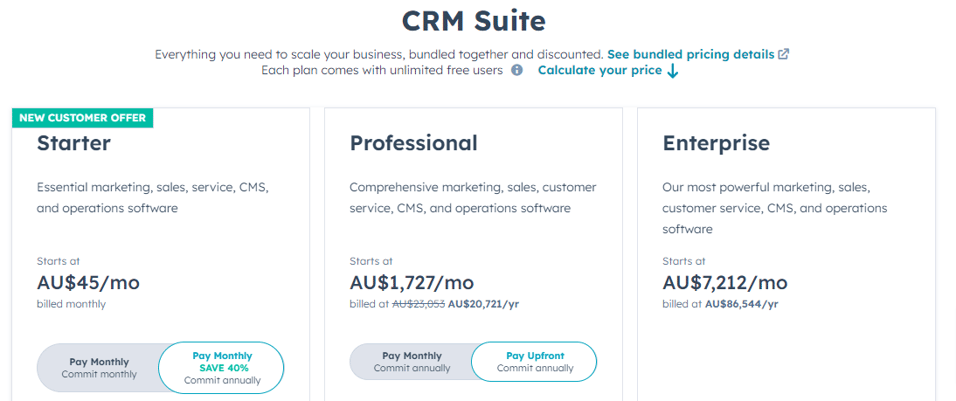Click the AU$1,727/mo price
This screenshot has height=401, width=956.
pos(412,283)
